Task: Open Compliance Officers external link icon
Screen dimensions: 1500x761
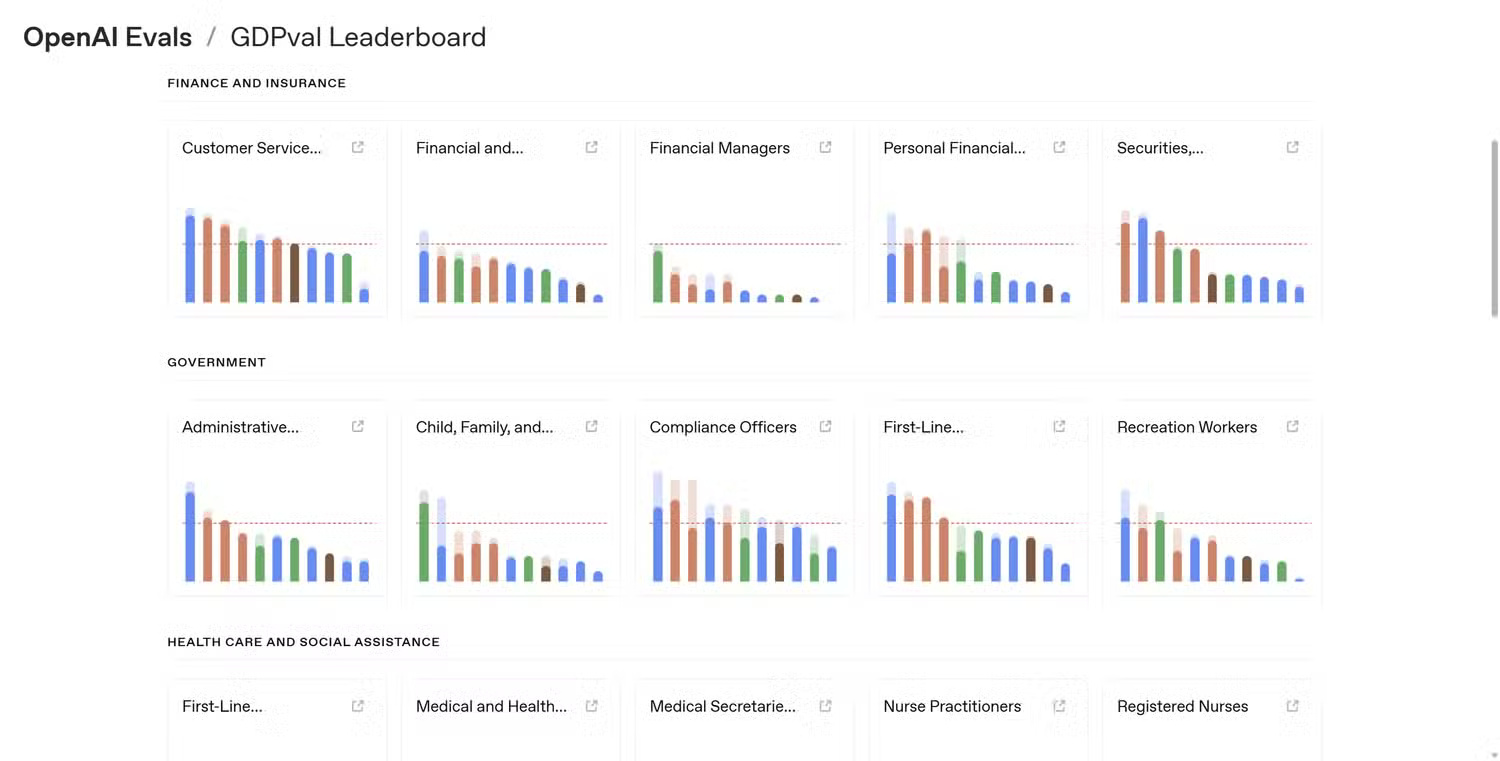Action: pos(825,425)
